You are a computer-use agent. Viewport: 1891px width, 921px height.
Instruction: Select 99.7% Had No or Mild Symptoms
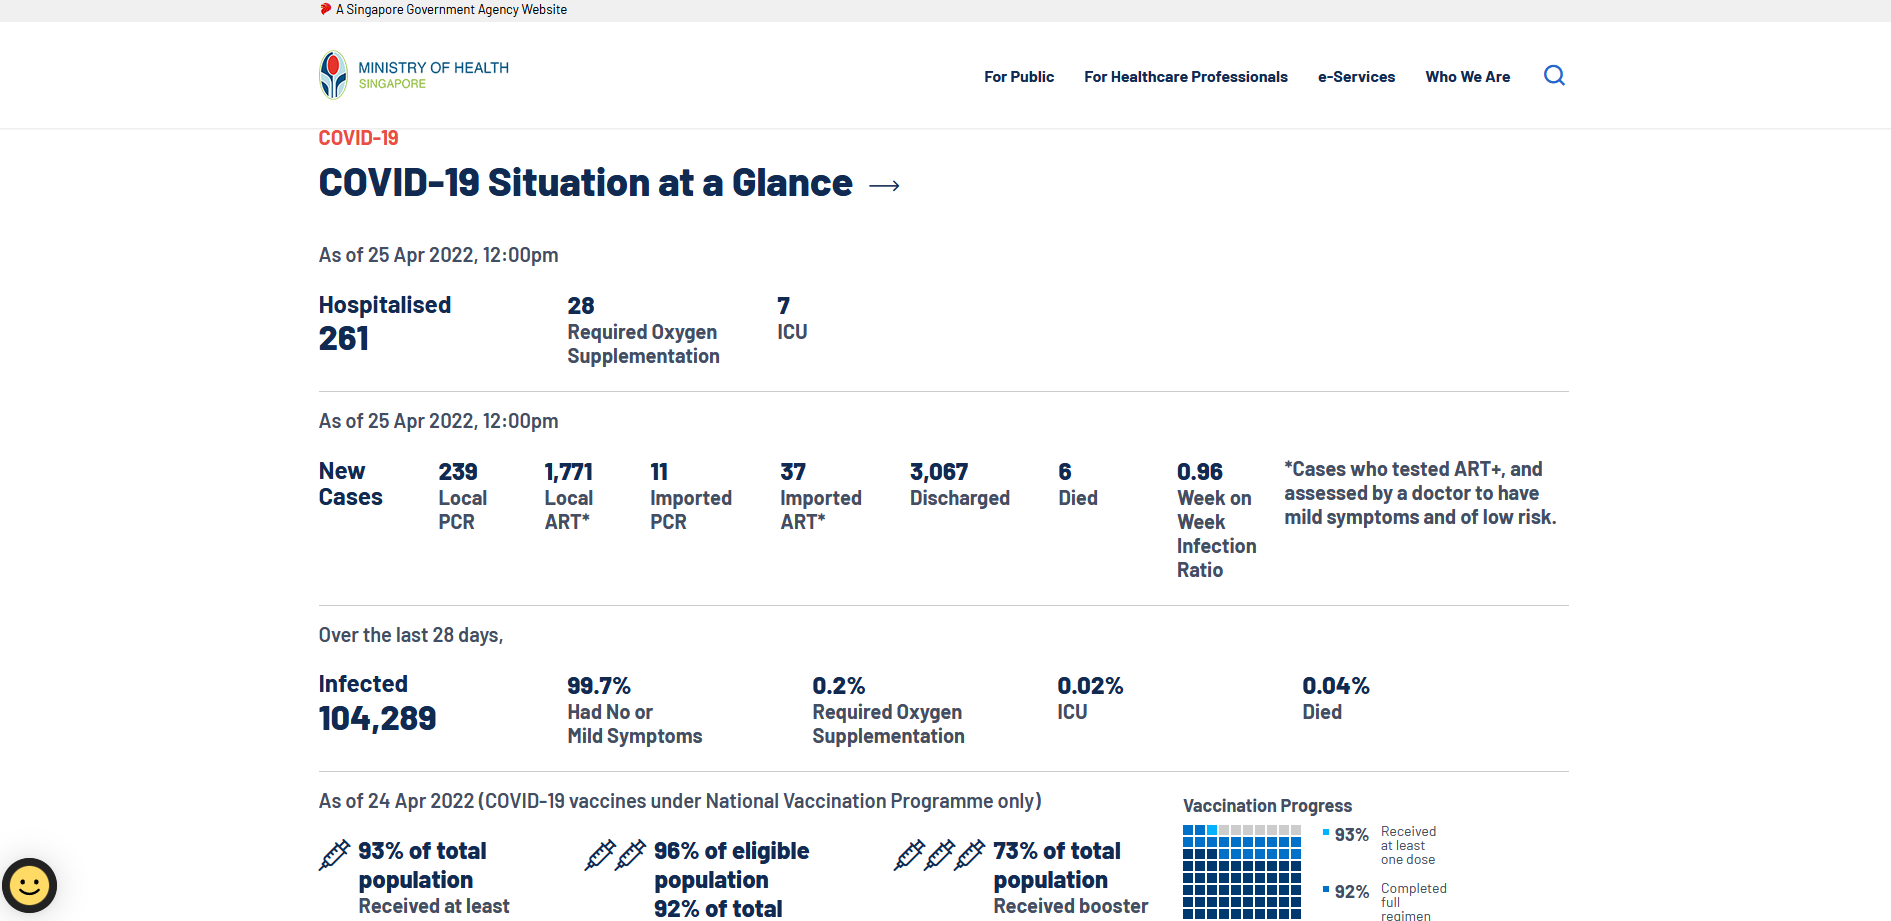click(635, 710)
